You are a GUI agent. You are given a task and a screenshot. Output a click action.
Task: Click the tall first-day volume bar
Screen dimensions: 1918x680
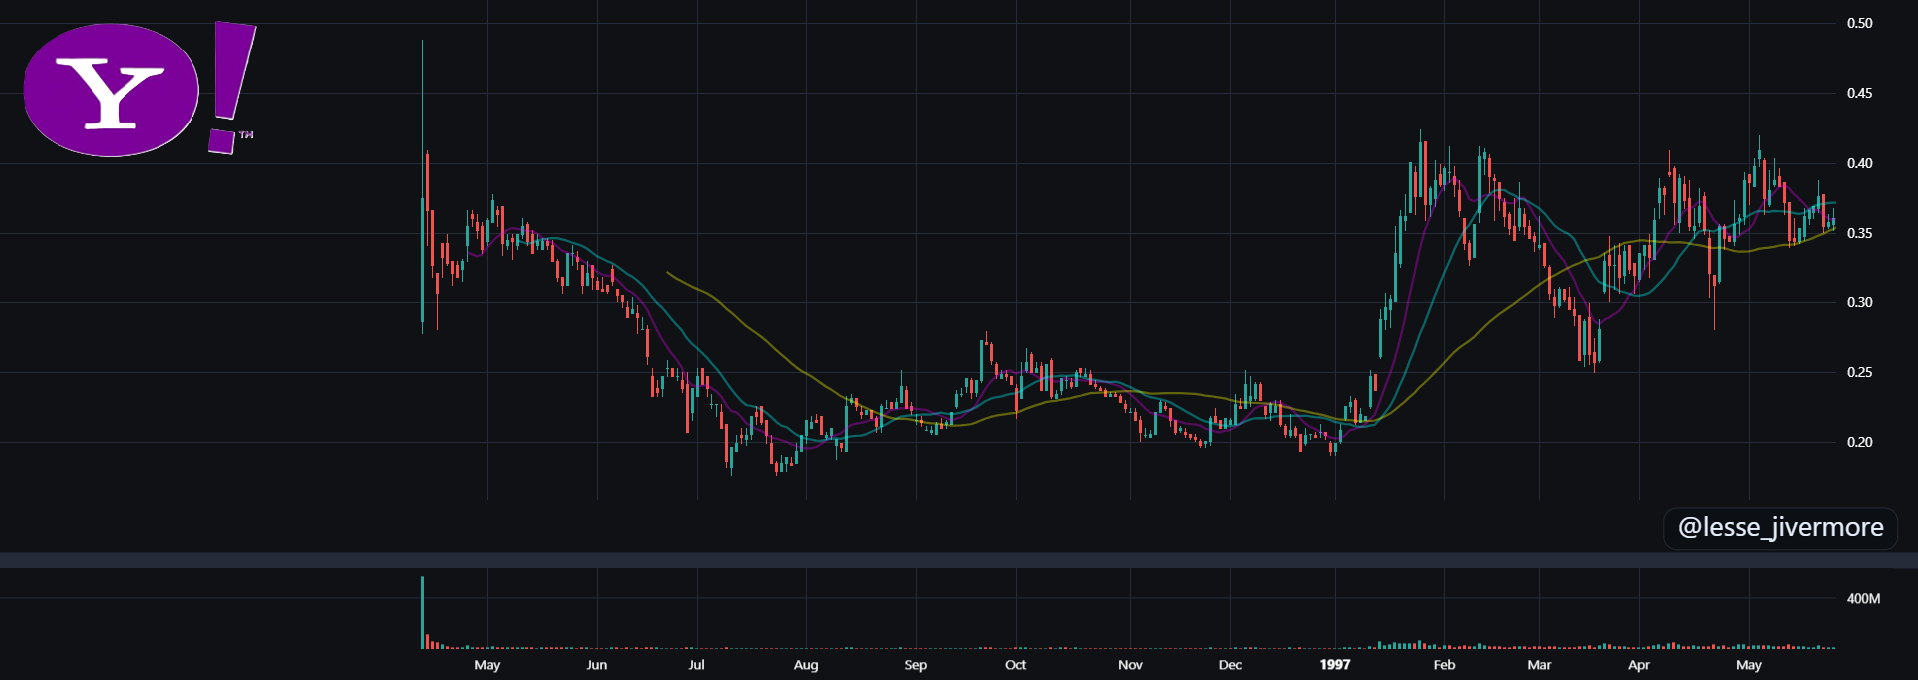pyautogui.click(x=422, y=612)
